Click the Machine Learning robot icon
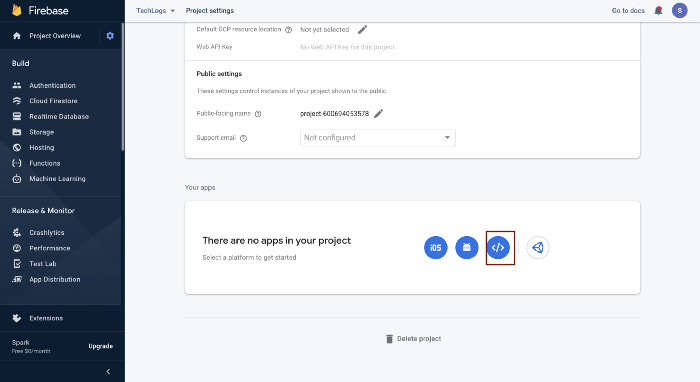The image size is (700, 382). [x=17, y=179]
